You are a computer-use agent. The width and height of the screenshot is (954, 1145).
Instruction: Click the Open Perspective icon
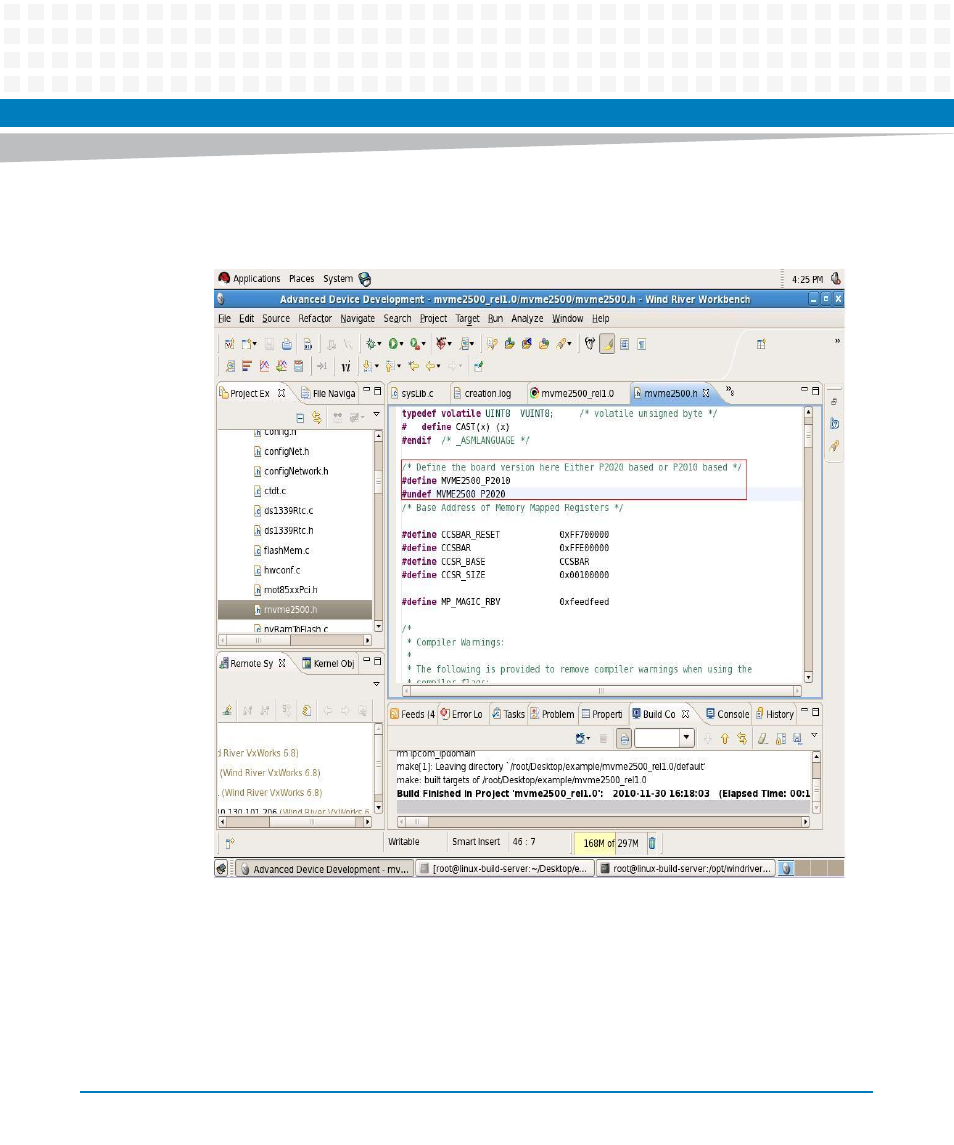tap(761, 344)
